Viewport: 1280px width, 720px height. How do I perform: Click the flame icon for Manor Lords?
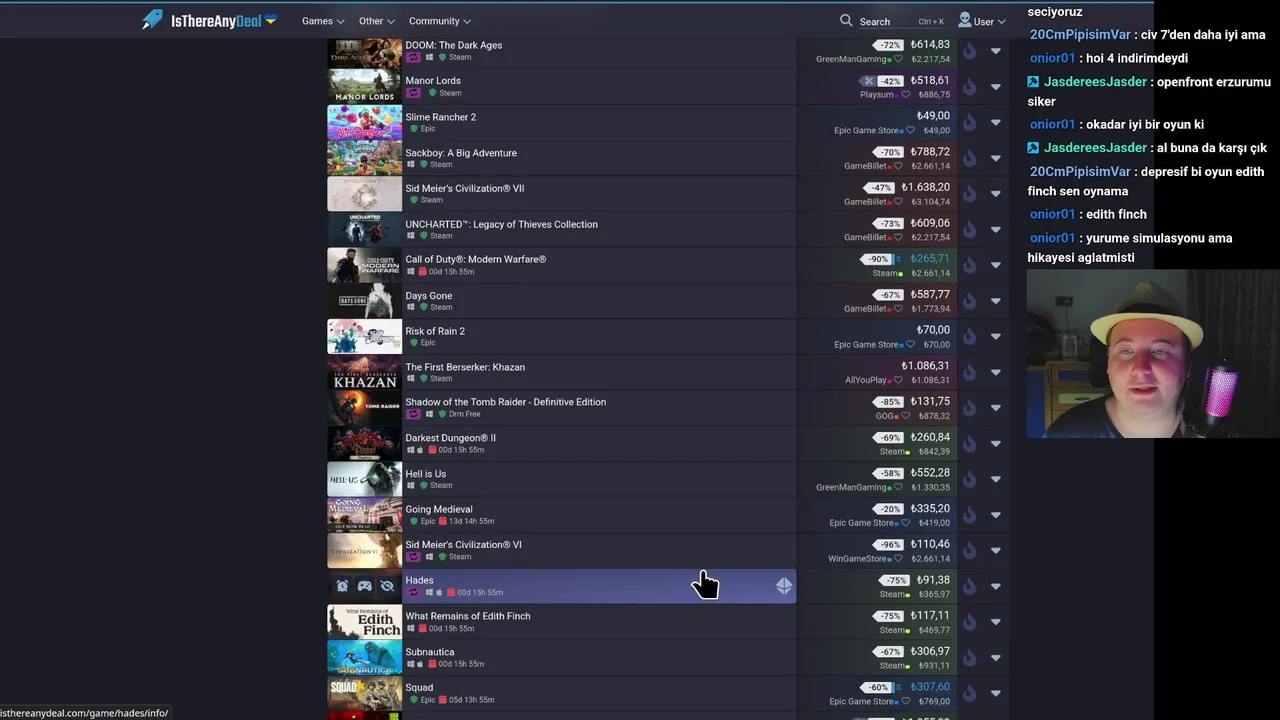(969, 87)
